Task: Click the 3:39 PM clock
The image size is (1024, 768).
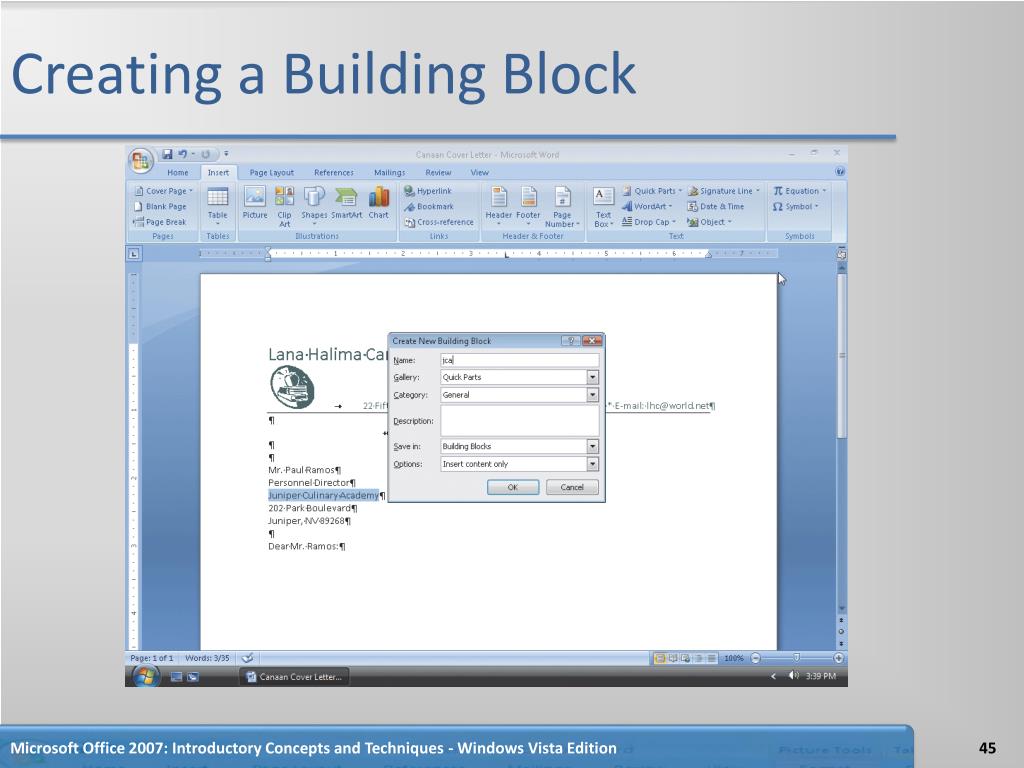Action: (x=821, y=676)
